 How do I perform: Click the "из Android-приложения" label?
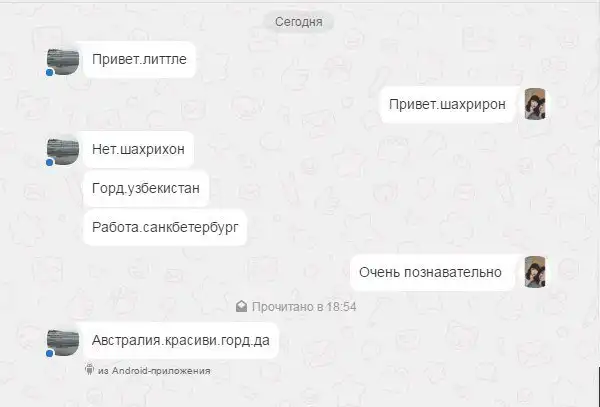[154, 371]
